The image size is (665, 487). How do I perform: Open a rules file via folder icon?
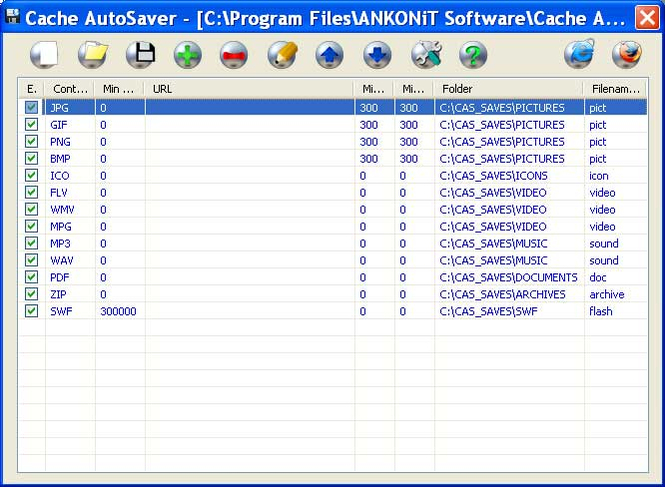coord(92,55)
